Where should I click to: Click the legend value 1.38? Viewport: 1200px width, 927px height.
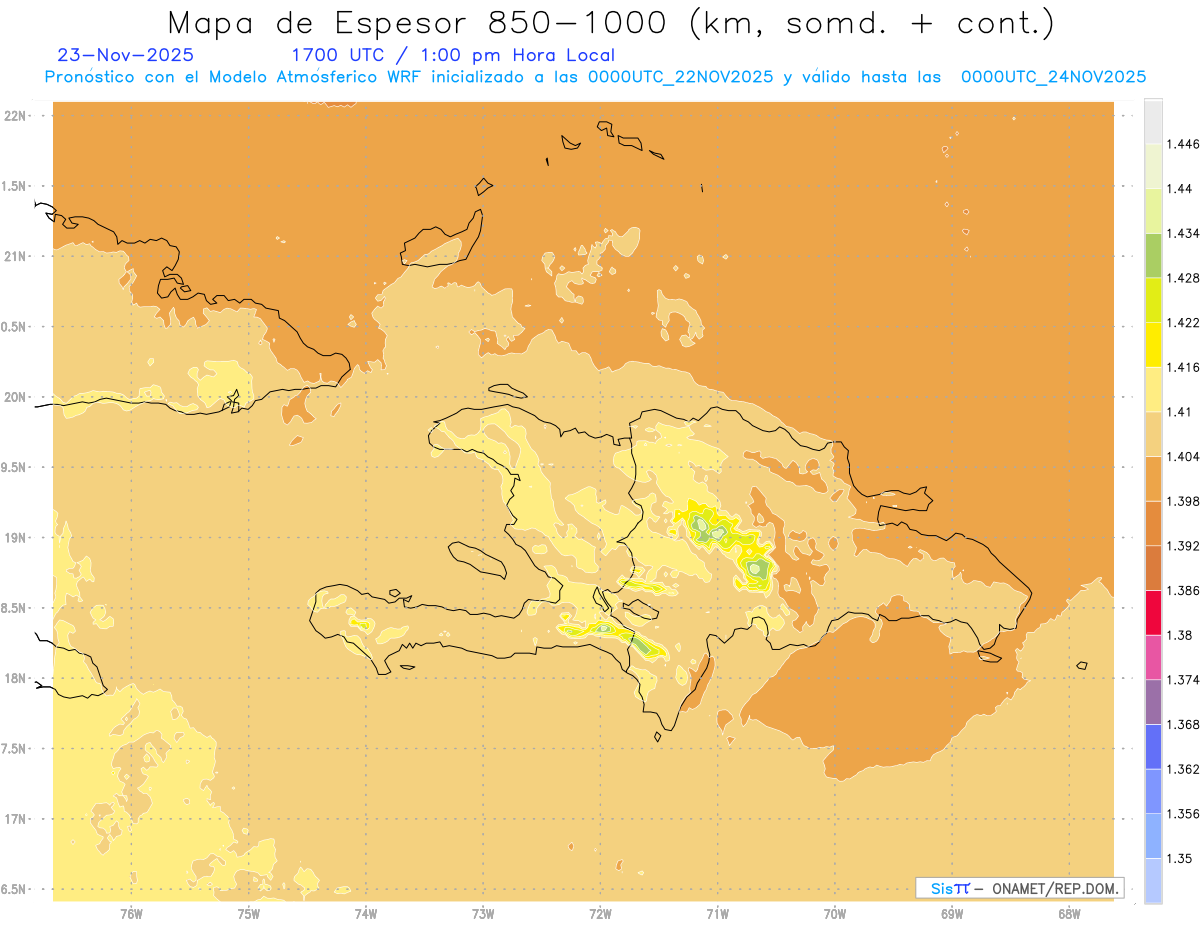(1179, 635)
